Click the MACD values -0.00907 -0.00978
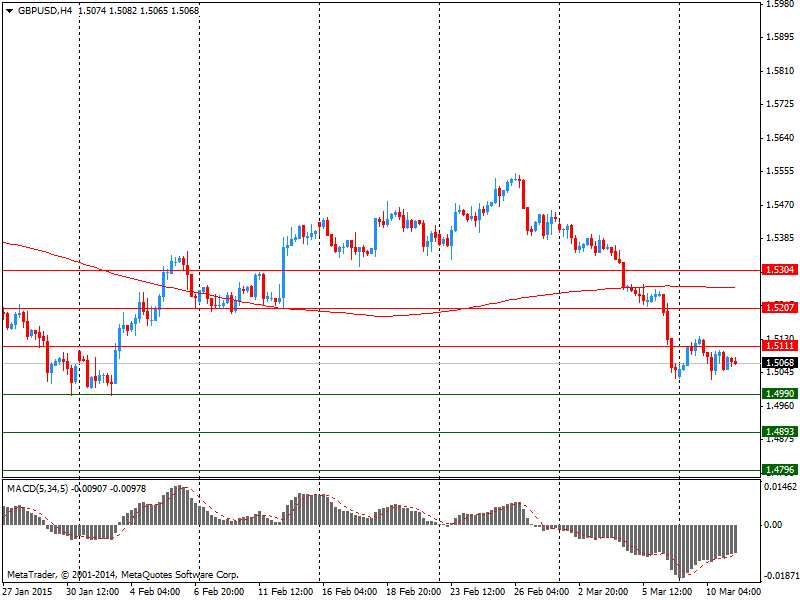This screenshot has height=600, width=800. 108,489
